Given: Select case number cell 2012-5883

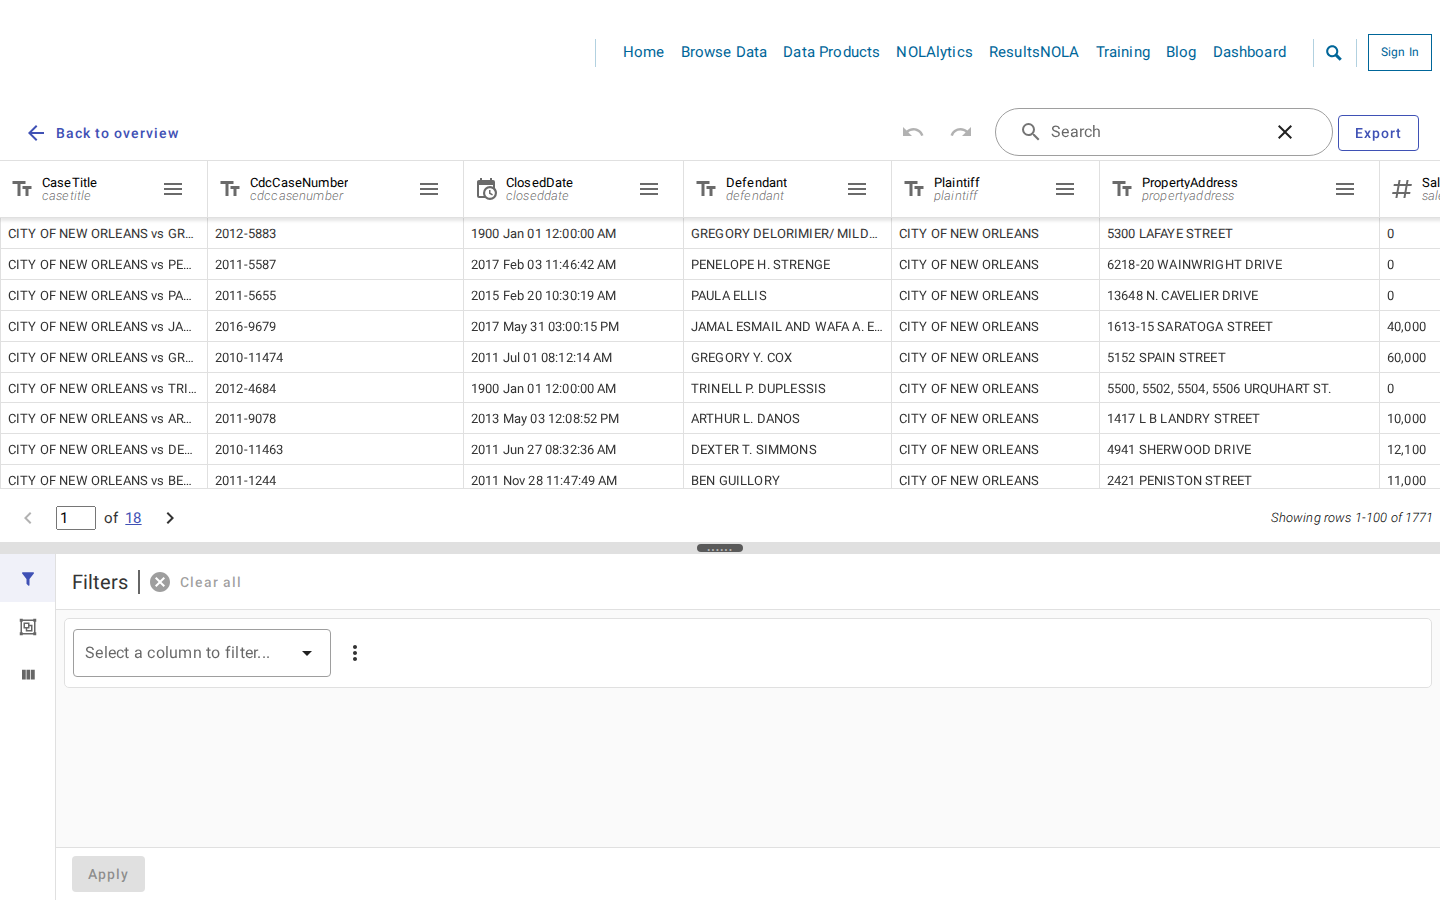Looking at the screenshot, I should click(335, 234).
